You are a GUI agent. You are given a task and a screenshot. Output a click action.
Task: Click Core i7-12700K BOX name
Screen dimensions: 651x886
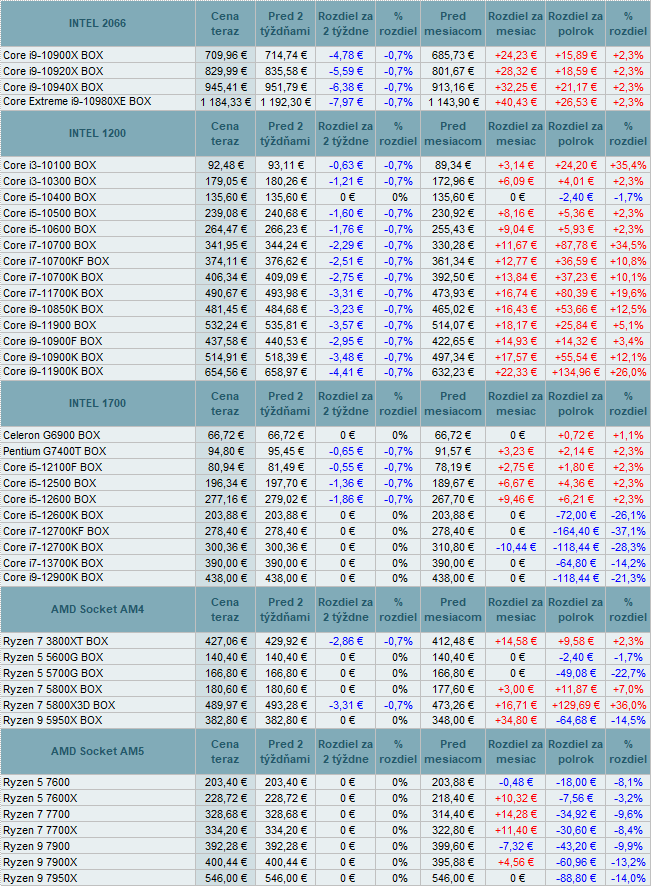pos(53,548)
